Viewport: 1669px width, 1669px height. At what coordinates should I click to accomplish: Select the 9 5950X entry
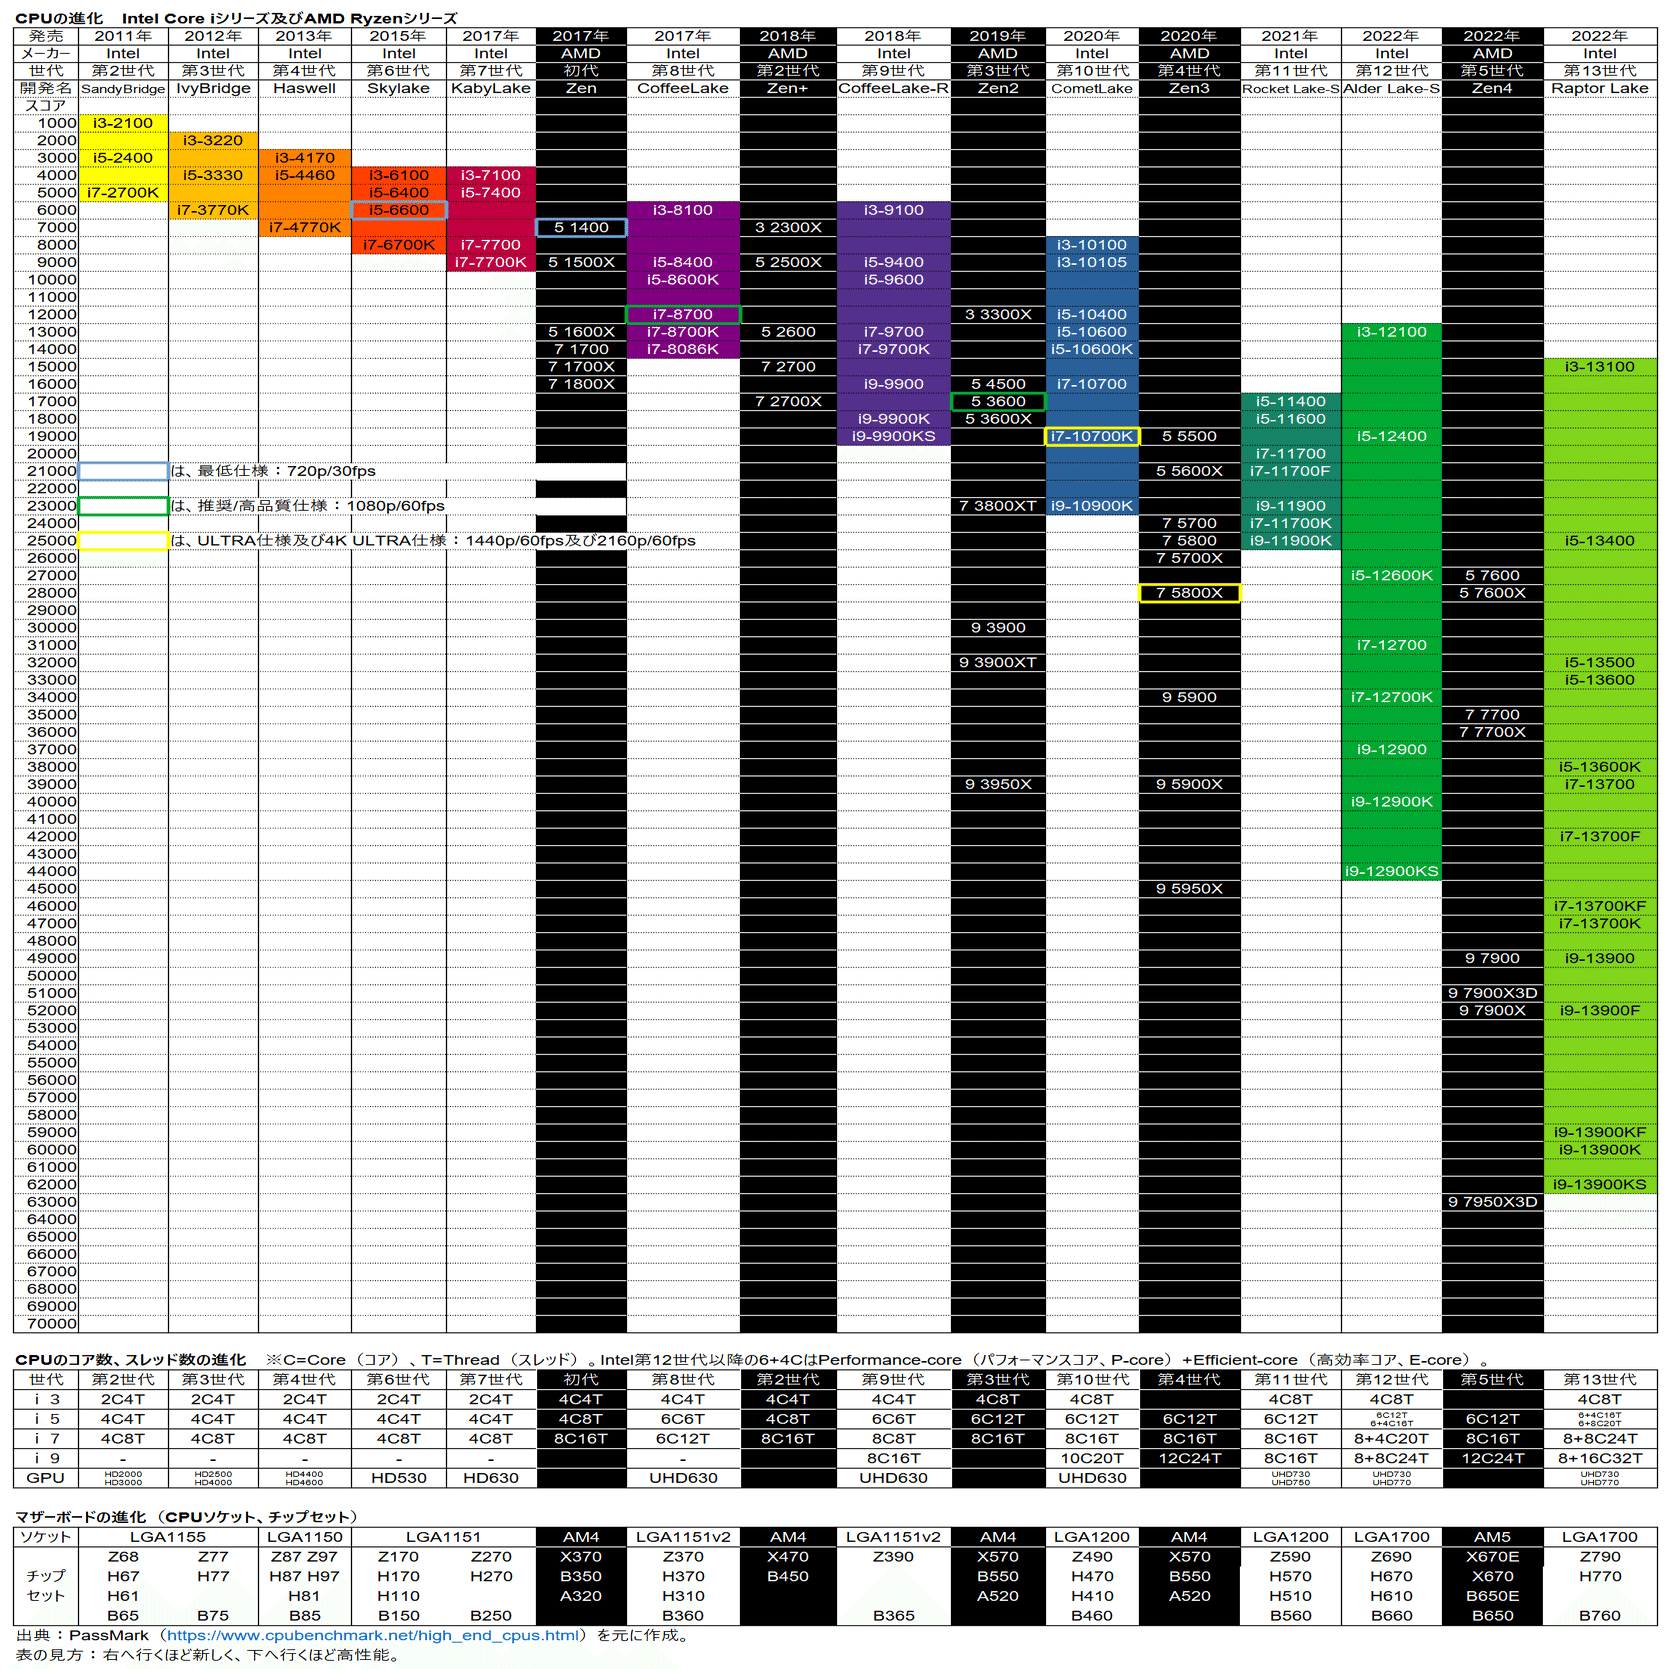(1189, 889)
